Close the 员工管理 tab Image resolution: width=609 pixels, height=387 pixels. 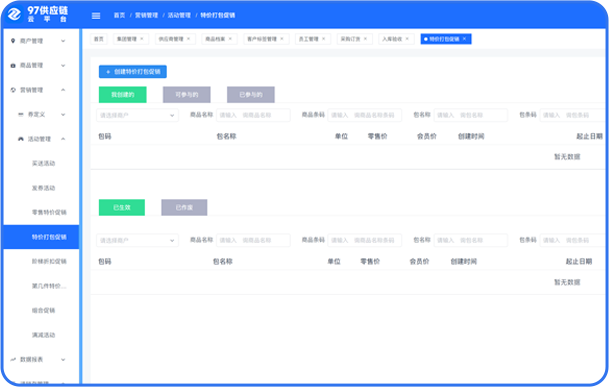pos(324,39)
